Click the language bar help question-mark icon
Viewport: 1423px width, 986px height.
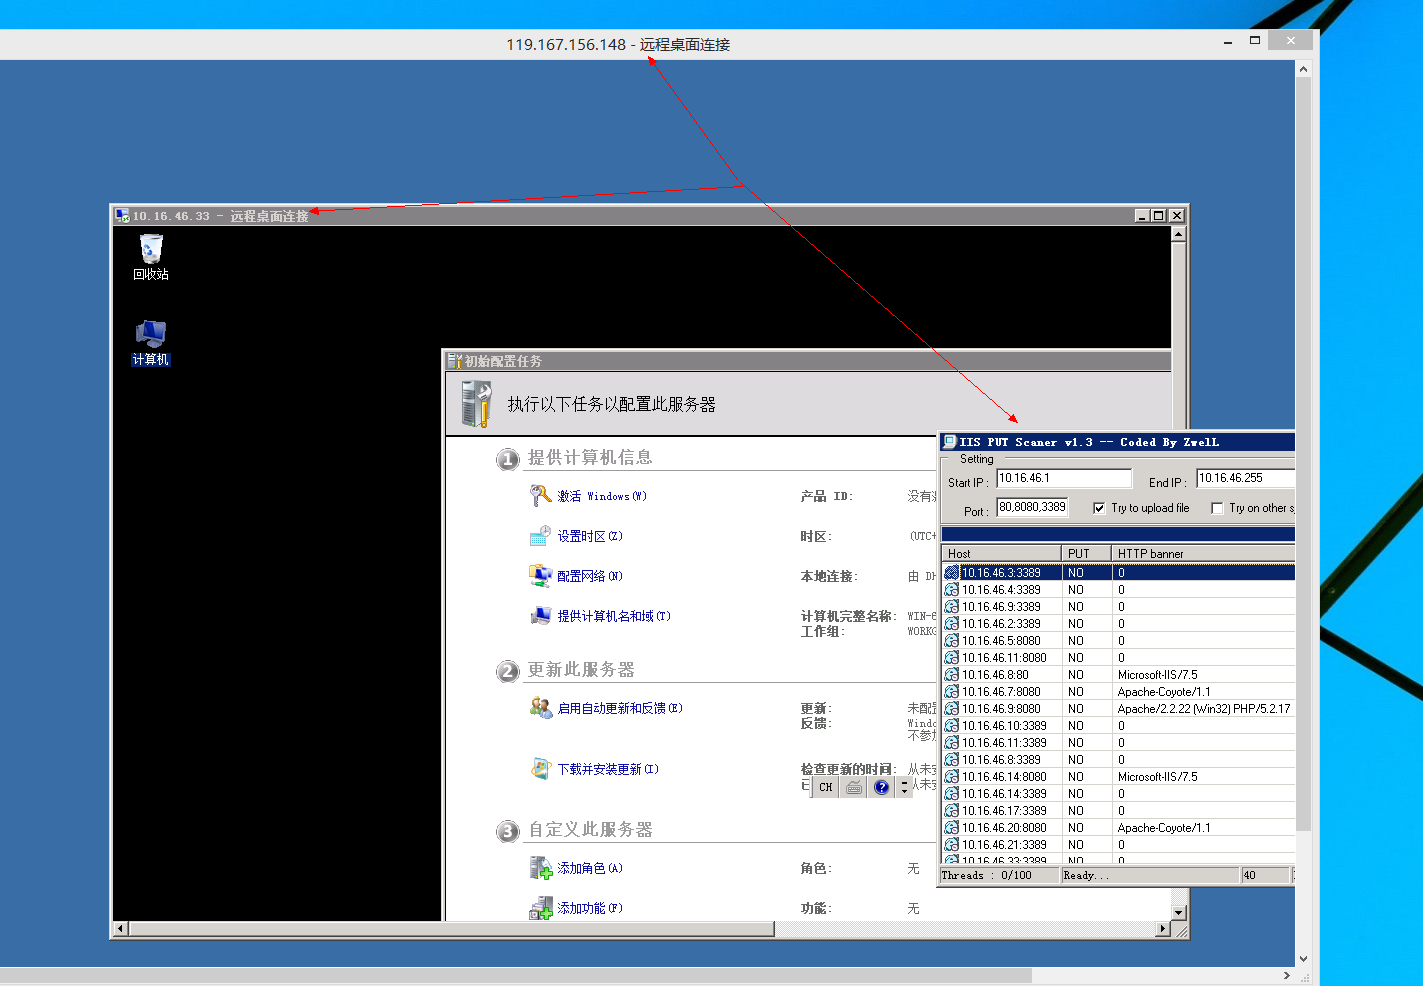[x=881, y=787]
